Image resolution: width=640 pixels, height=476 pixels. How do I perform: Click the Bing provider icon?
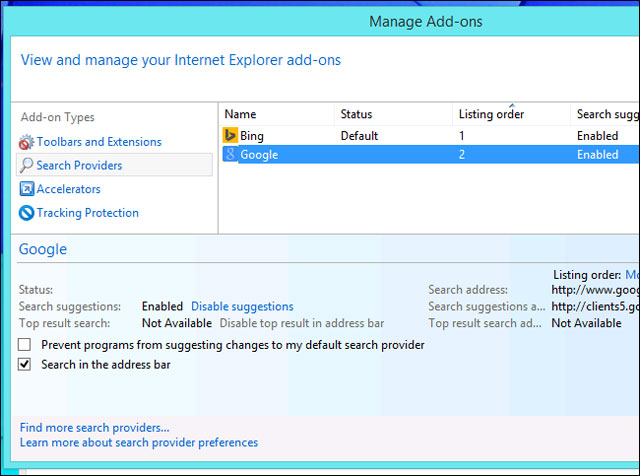pyautogui.click(x=230, y=135)
